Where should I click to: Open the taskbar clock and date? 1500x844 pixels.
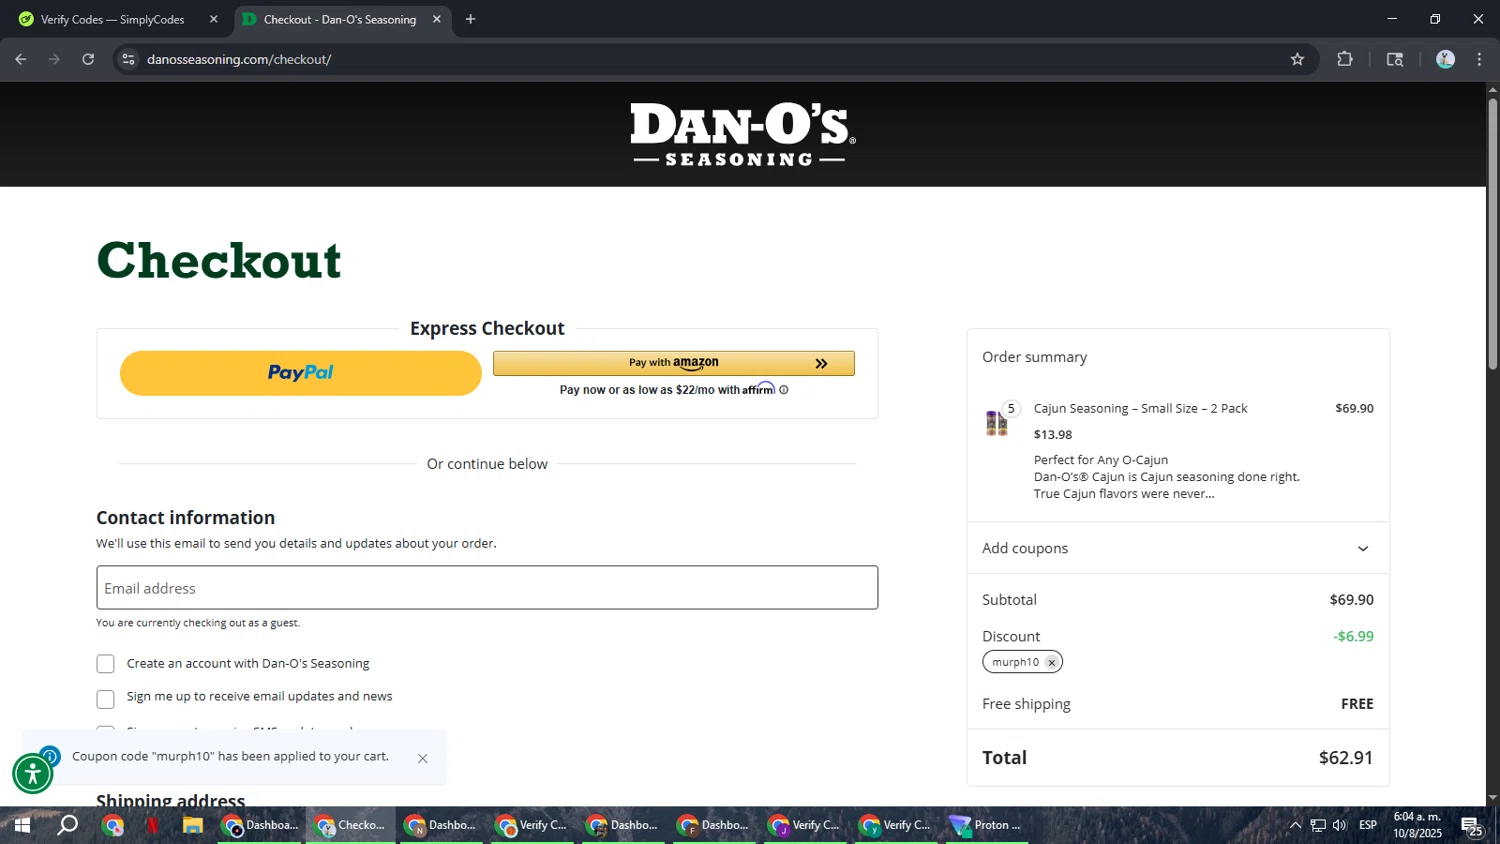[x=1418, y=825]
